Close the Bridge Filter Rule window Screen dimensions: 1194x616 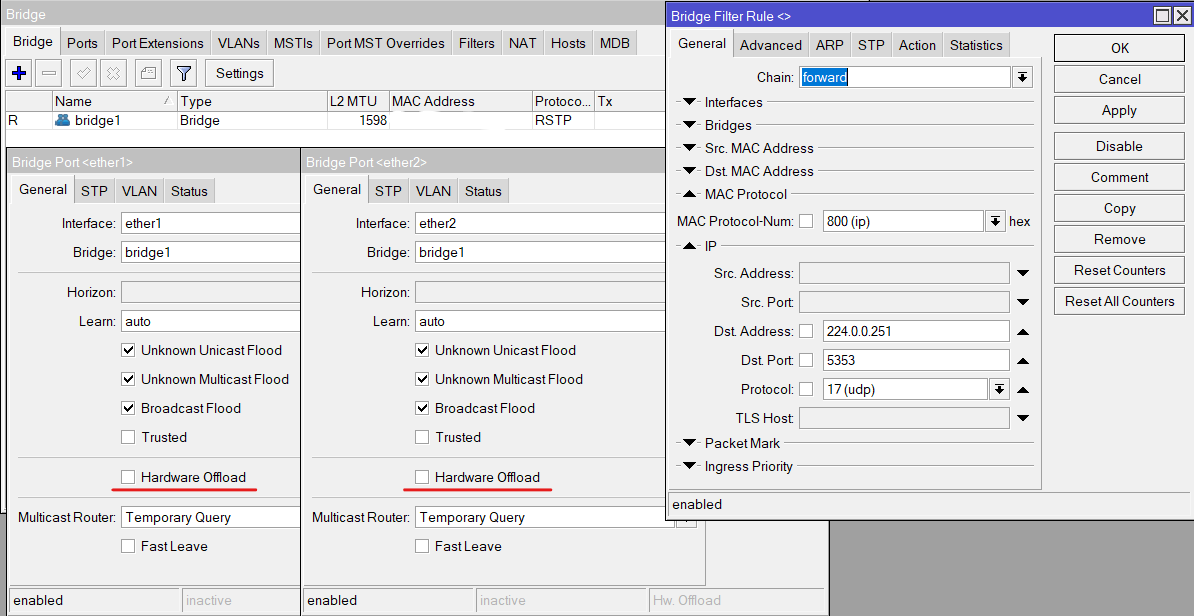(1180, 15)
